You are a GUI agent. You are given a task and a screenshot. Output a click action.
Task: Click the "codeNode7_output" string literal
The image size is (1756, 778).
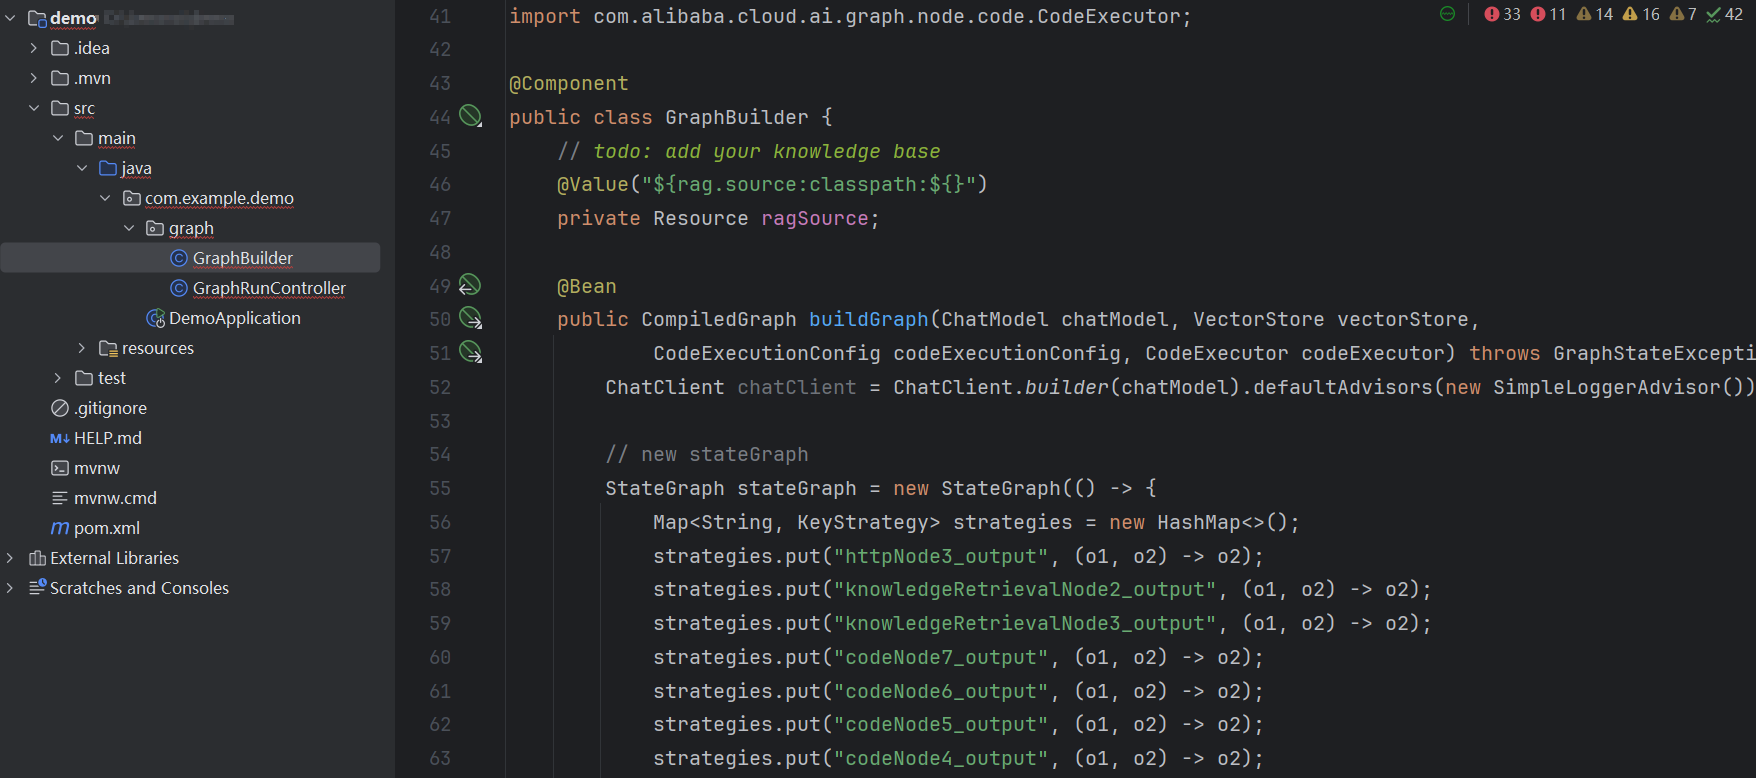[x=941, y=657]
